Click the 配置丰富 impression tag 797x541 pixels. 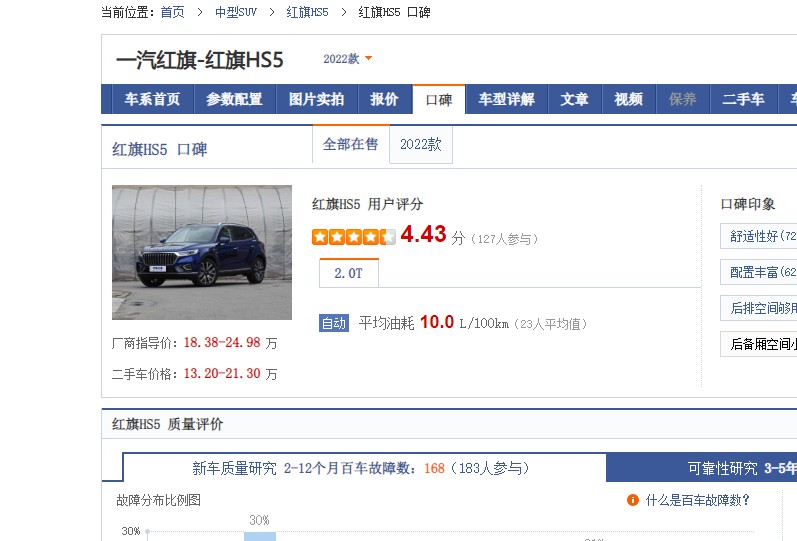(758, 272)
